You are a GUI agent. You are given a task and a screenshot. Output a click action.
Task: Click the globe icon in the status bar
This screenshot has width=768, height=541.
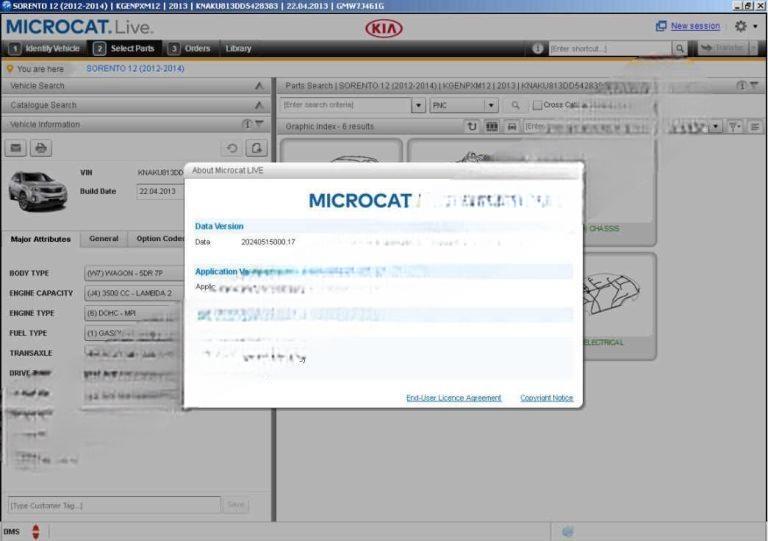point(567,531)
